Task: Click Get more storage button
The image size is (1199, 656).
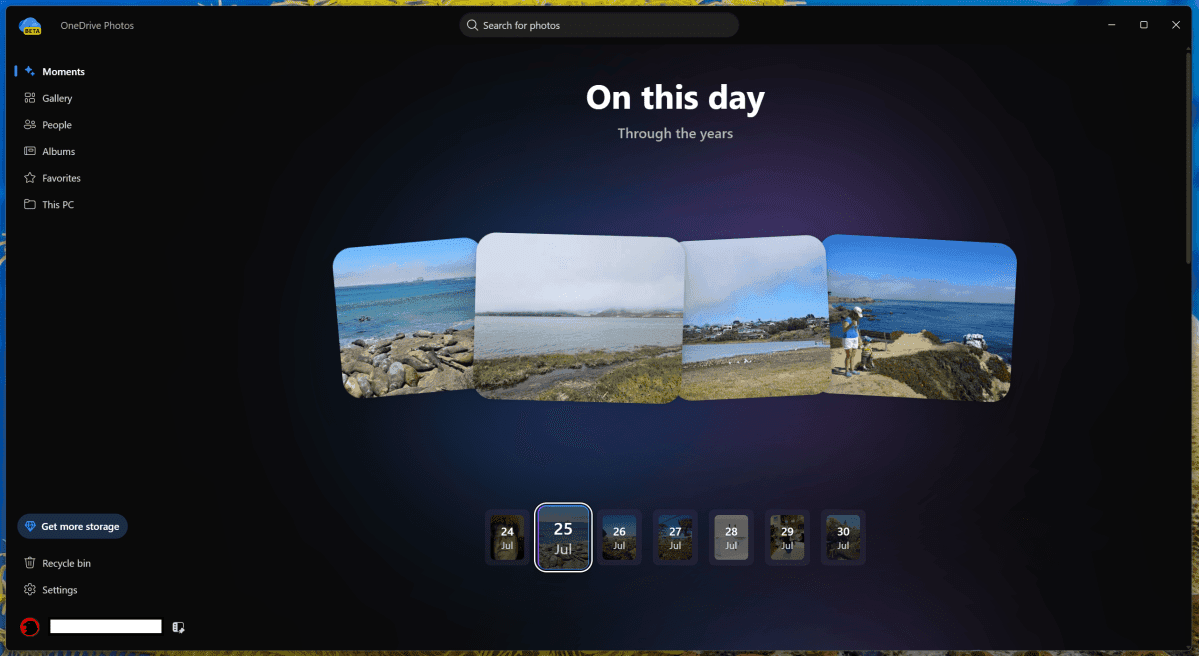Action: click(x=73, y=526)
